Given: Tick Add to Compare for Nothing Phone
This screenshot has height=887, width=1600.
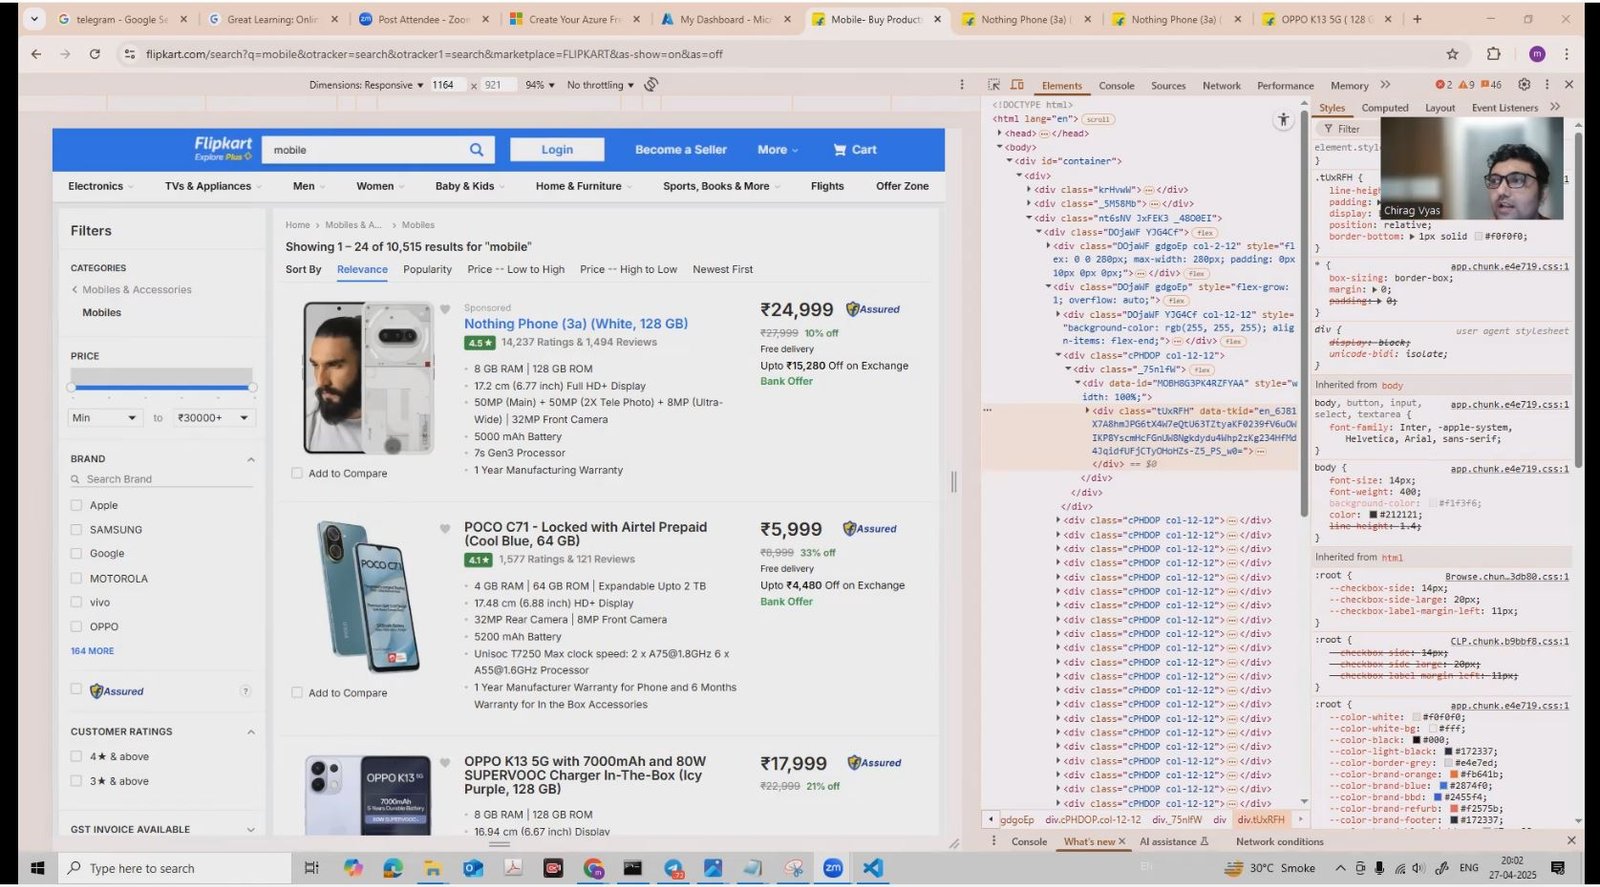Looking at the screenshot, I should pos(297,473).
